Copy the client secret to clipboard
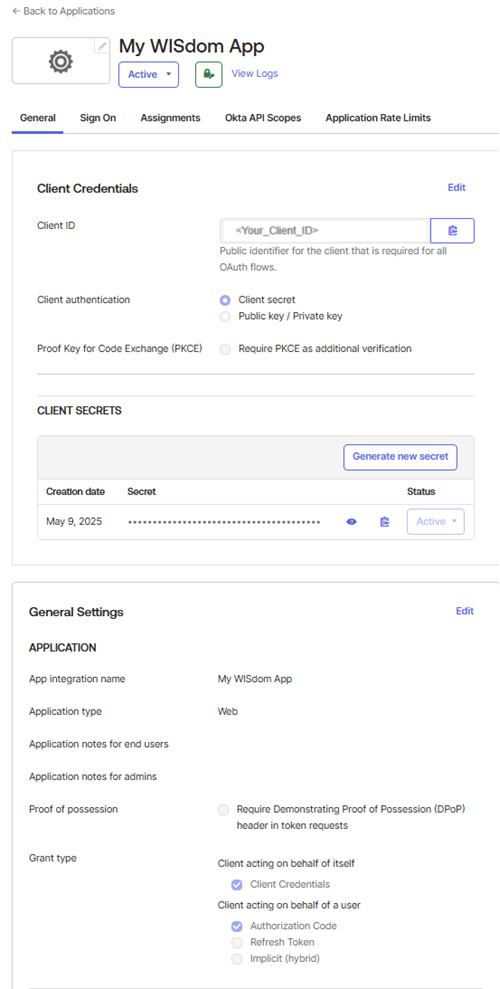This screenshot has width=500, height=989. [x=384, y=522]
